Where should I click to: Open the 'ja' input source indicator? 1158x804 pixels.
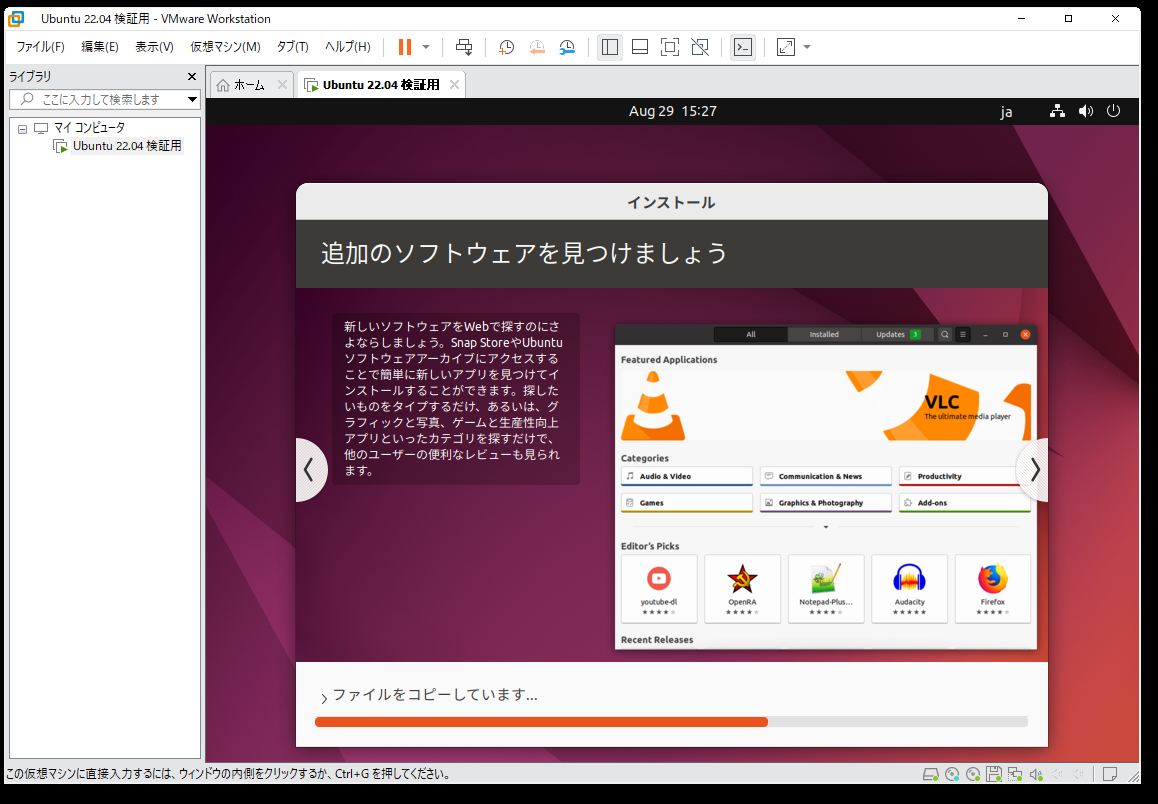coord(1006,111)
